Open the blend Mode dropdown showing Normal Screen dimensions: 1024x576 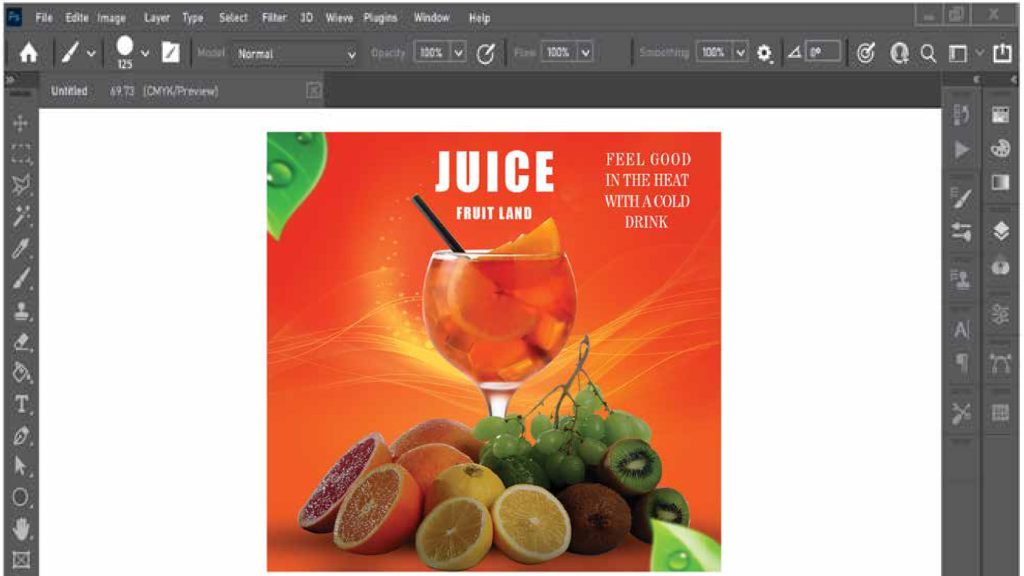[x=296, y=54]
